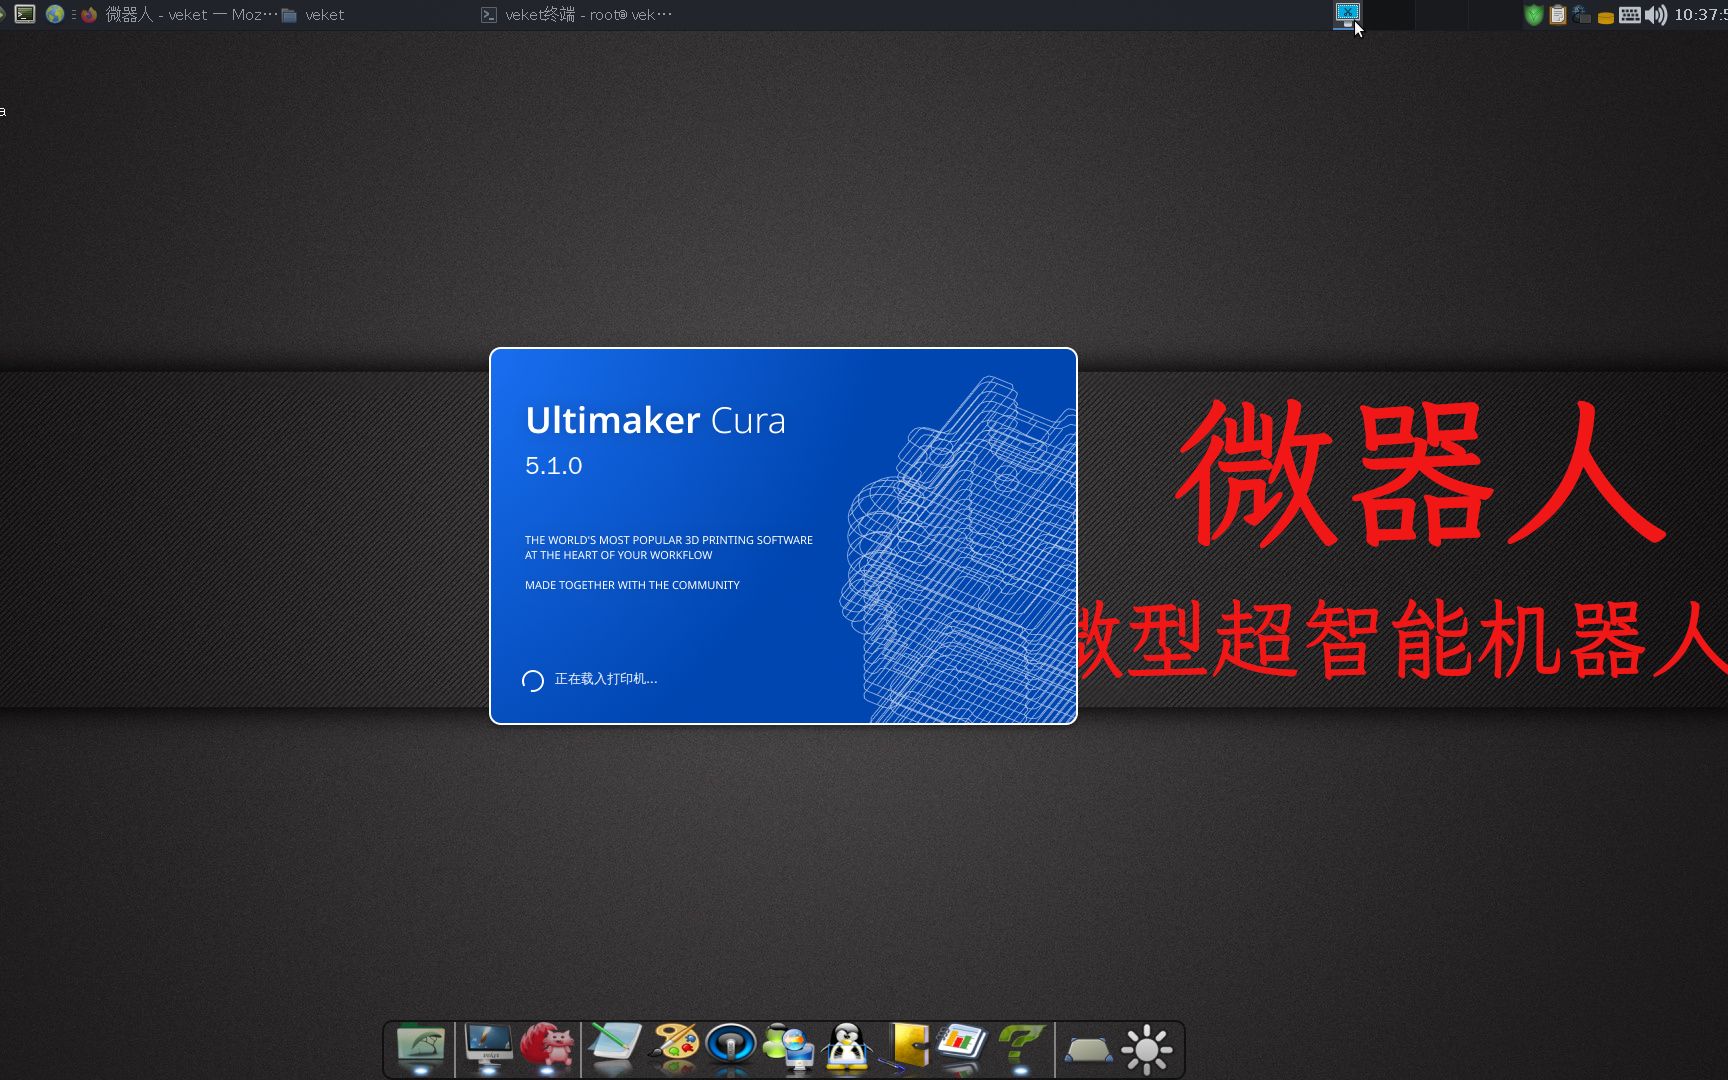Click MADE TOGETHER WITH THE COMMUNITY text
The width and height of the screenshot is (1728, 1080).
[x=632, y=585]
